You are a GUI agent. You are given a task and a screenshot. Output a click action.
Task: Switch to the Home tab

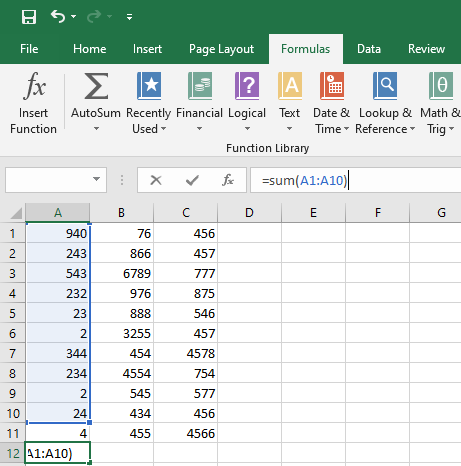click(89, 49)
